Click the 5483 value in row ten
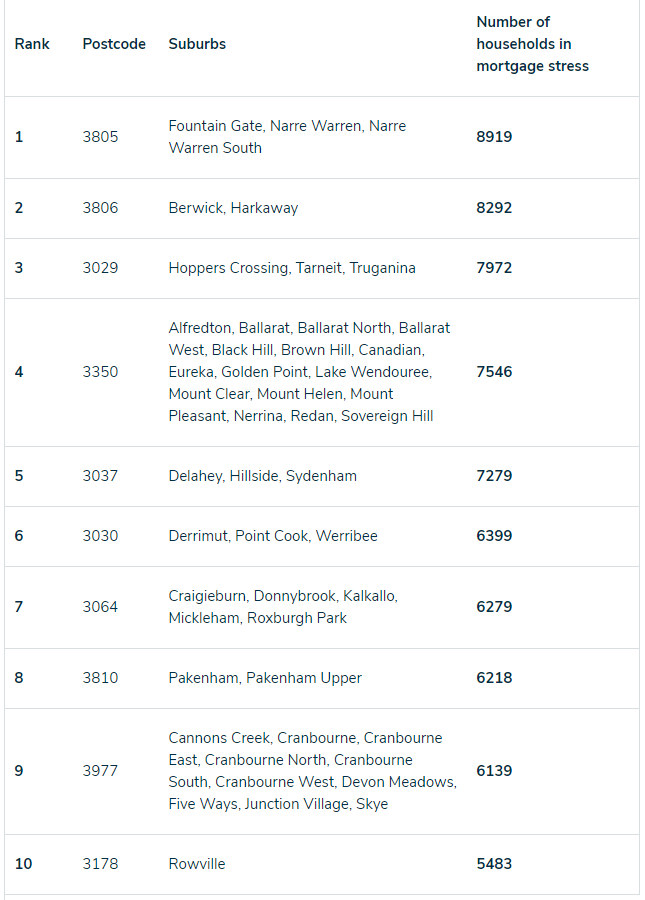 click(x=494, y=864)
